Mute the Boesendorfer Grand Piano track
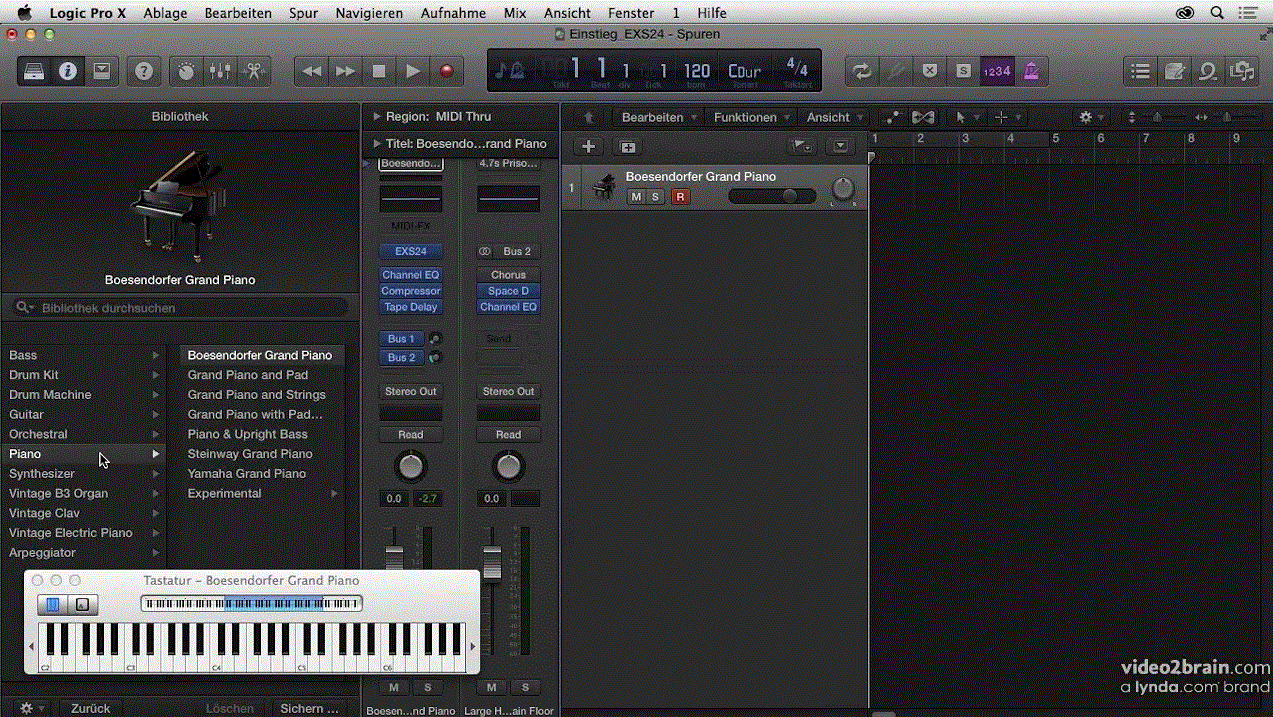This screenshot has height=717, width=1273. 636,197
